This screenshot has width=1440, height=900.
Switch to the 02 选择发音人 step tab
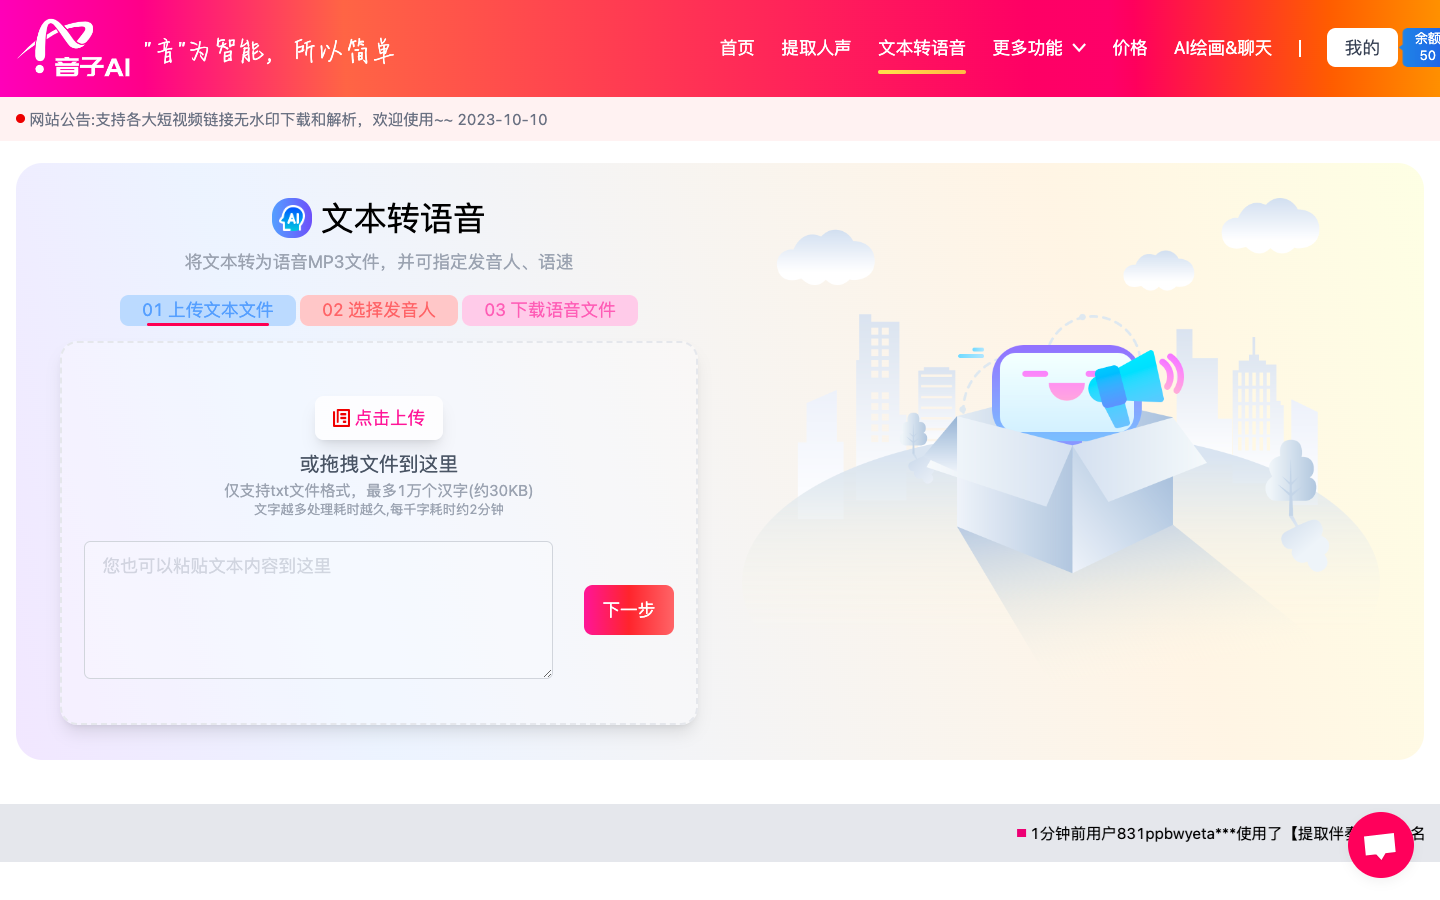tap(379, 310)
